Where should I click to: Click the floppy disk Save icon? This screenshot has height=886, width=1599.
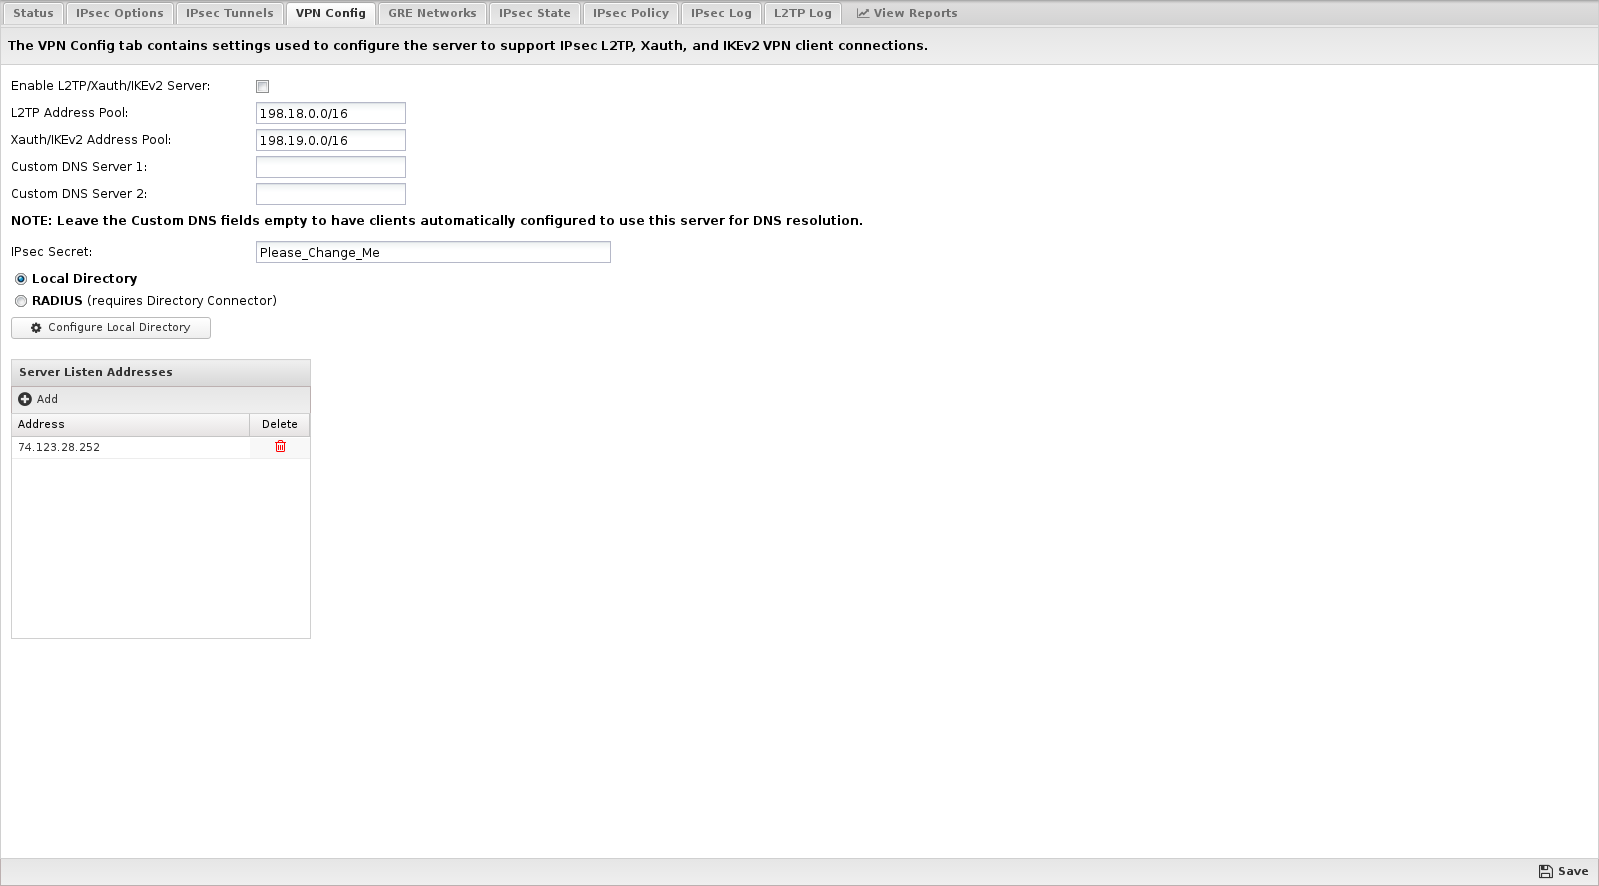(1545, 871)
